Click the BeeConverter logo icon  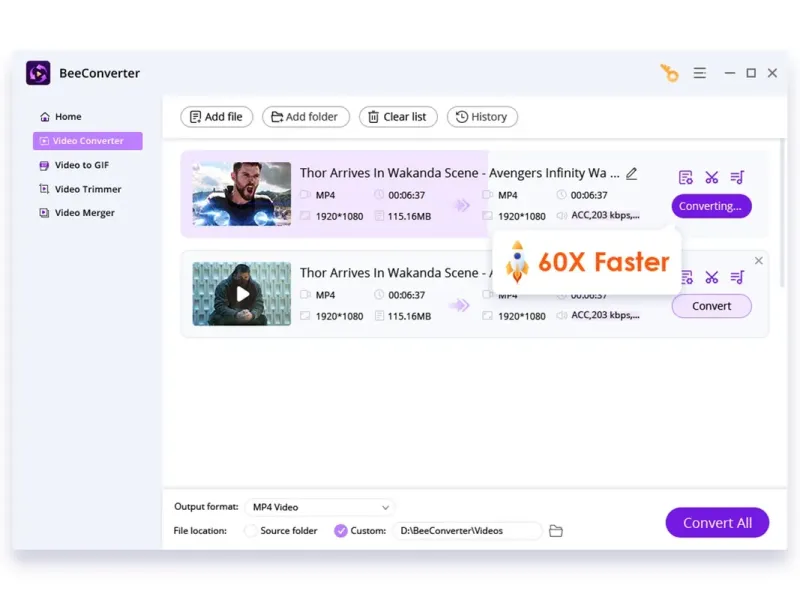(x=38, y=73)
